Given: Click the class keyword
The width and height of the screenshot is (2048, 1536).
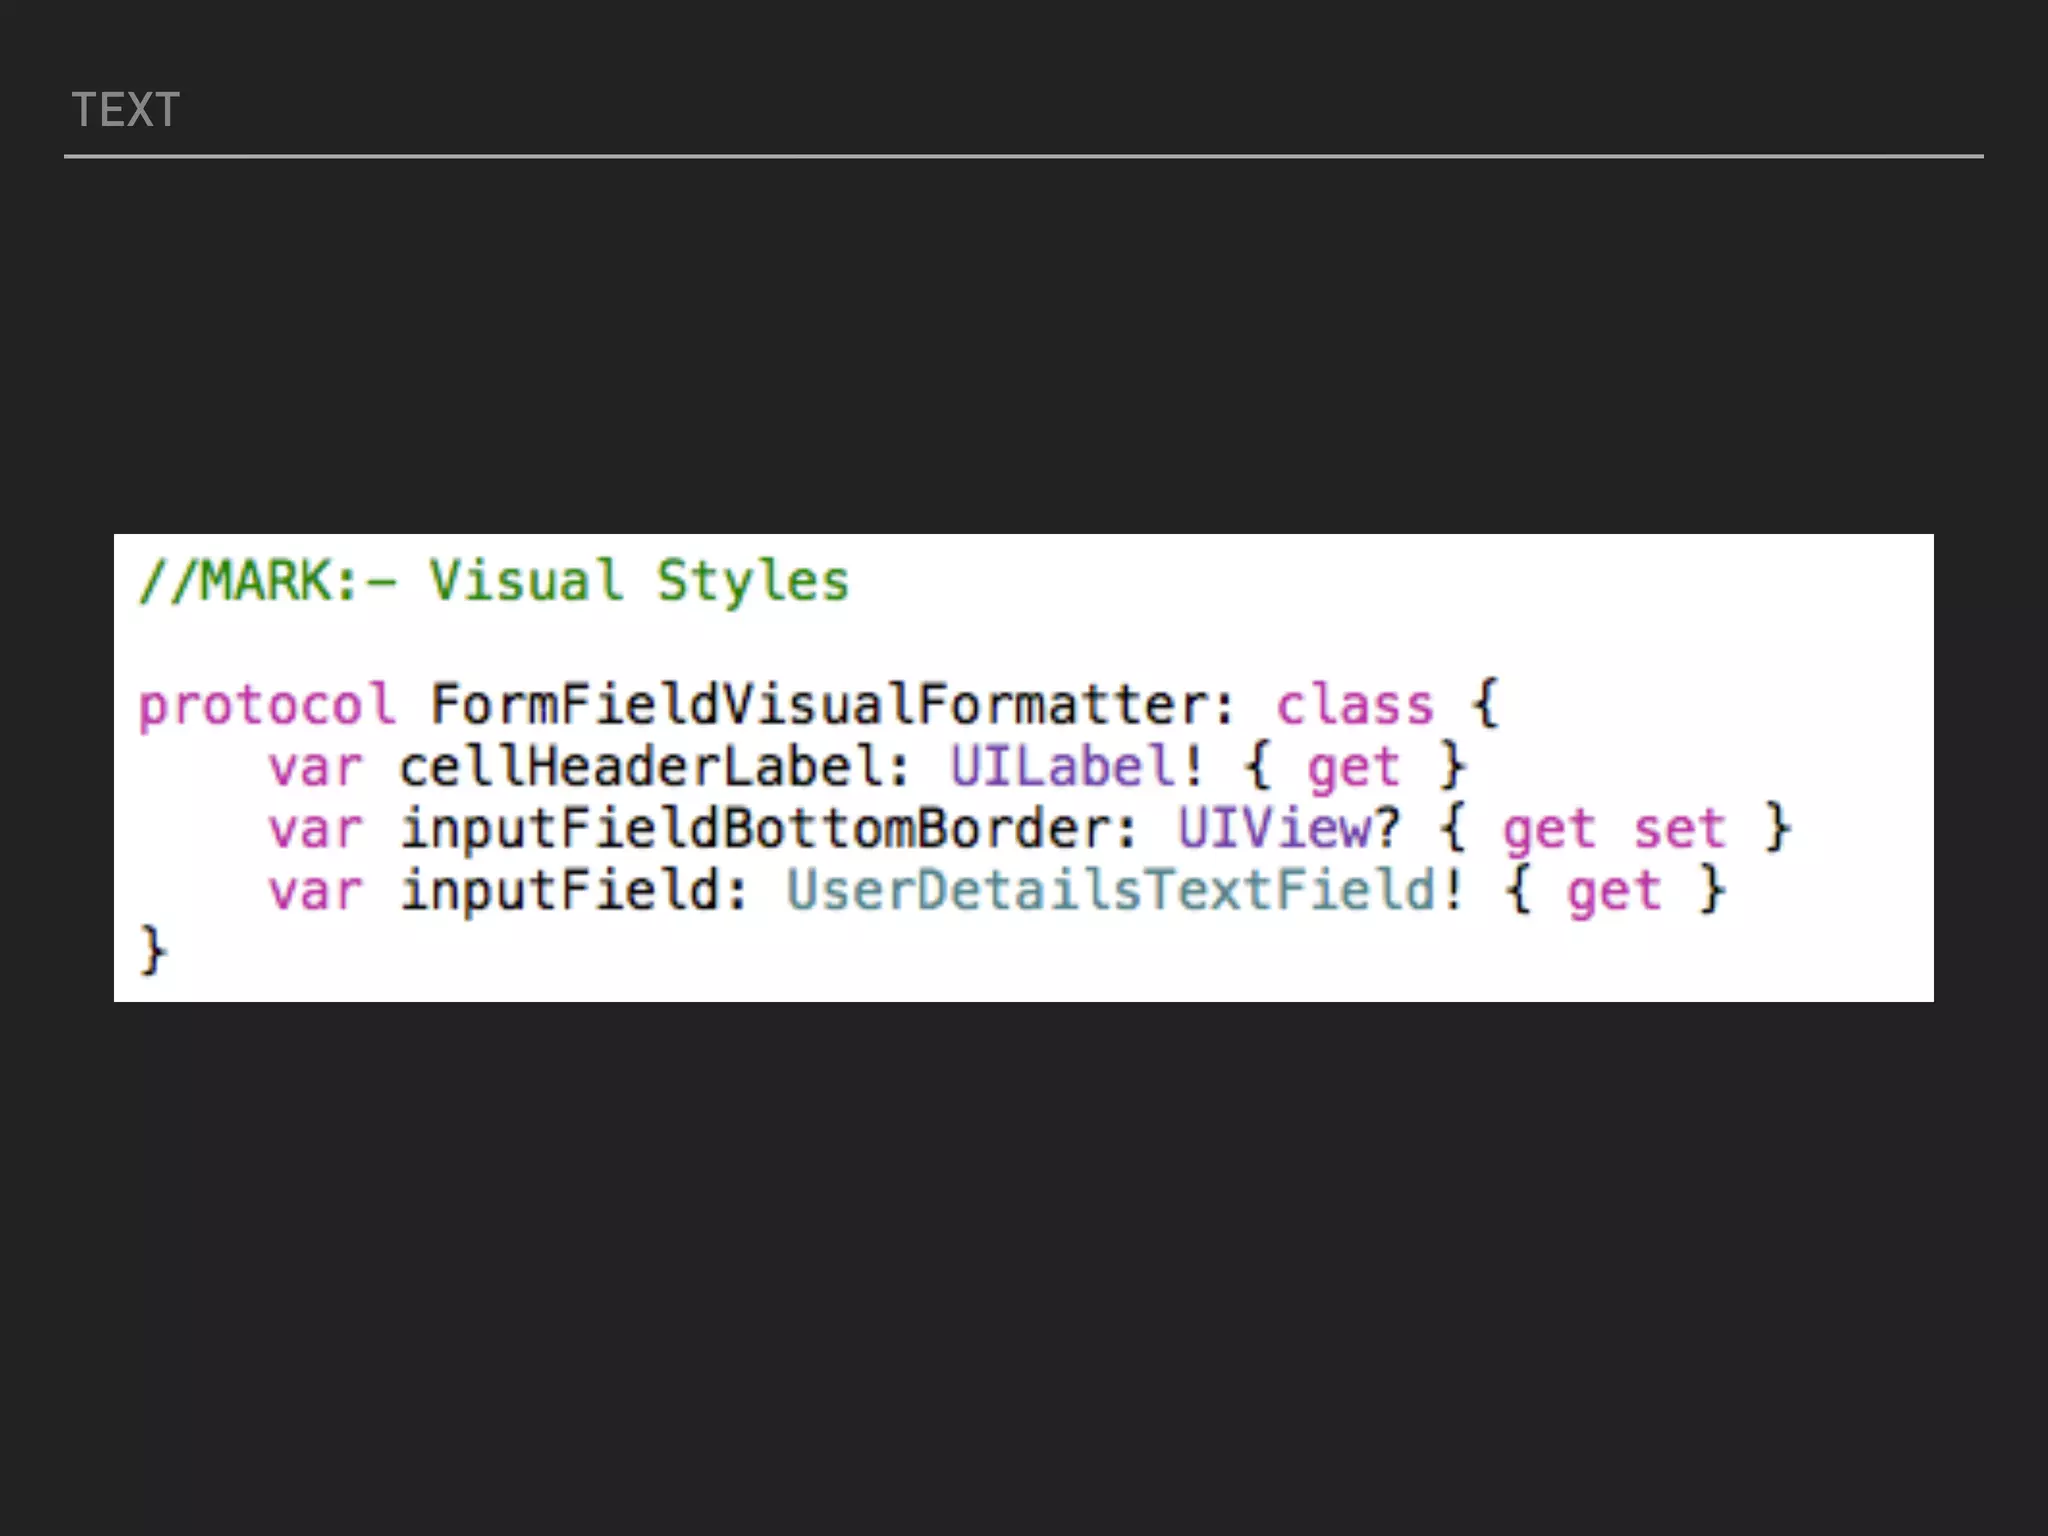Looking at the screenshot, I should tap(1355, 706).
